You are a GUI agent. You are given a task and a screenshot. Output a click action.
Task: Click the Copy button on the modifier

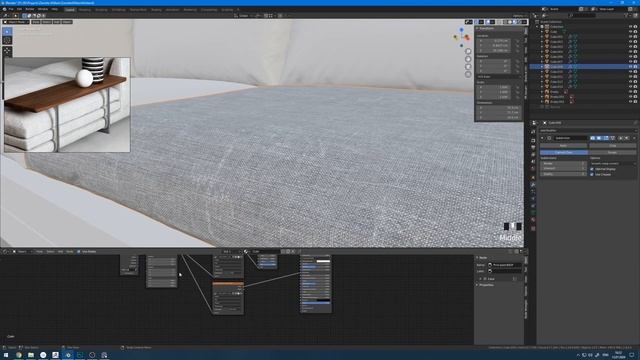[612, 146]
